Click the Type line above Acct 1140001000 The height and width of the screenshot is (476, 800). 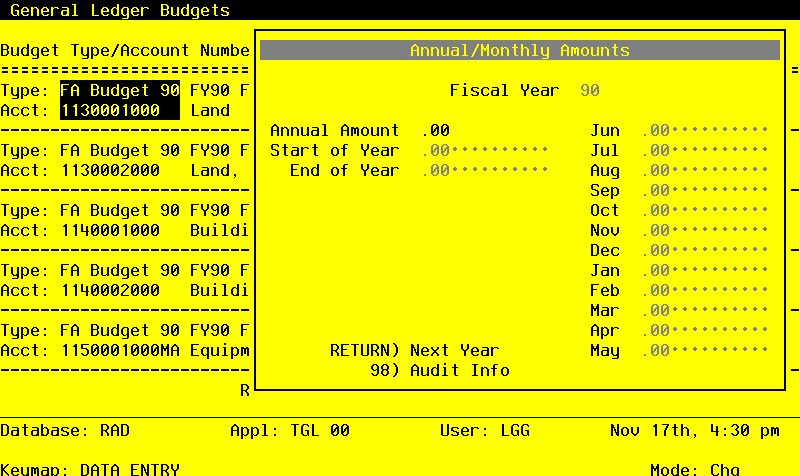(124, 210)
